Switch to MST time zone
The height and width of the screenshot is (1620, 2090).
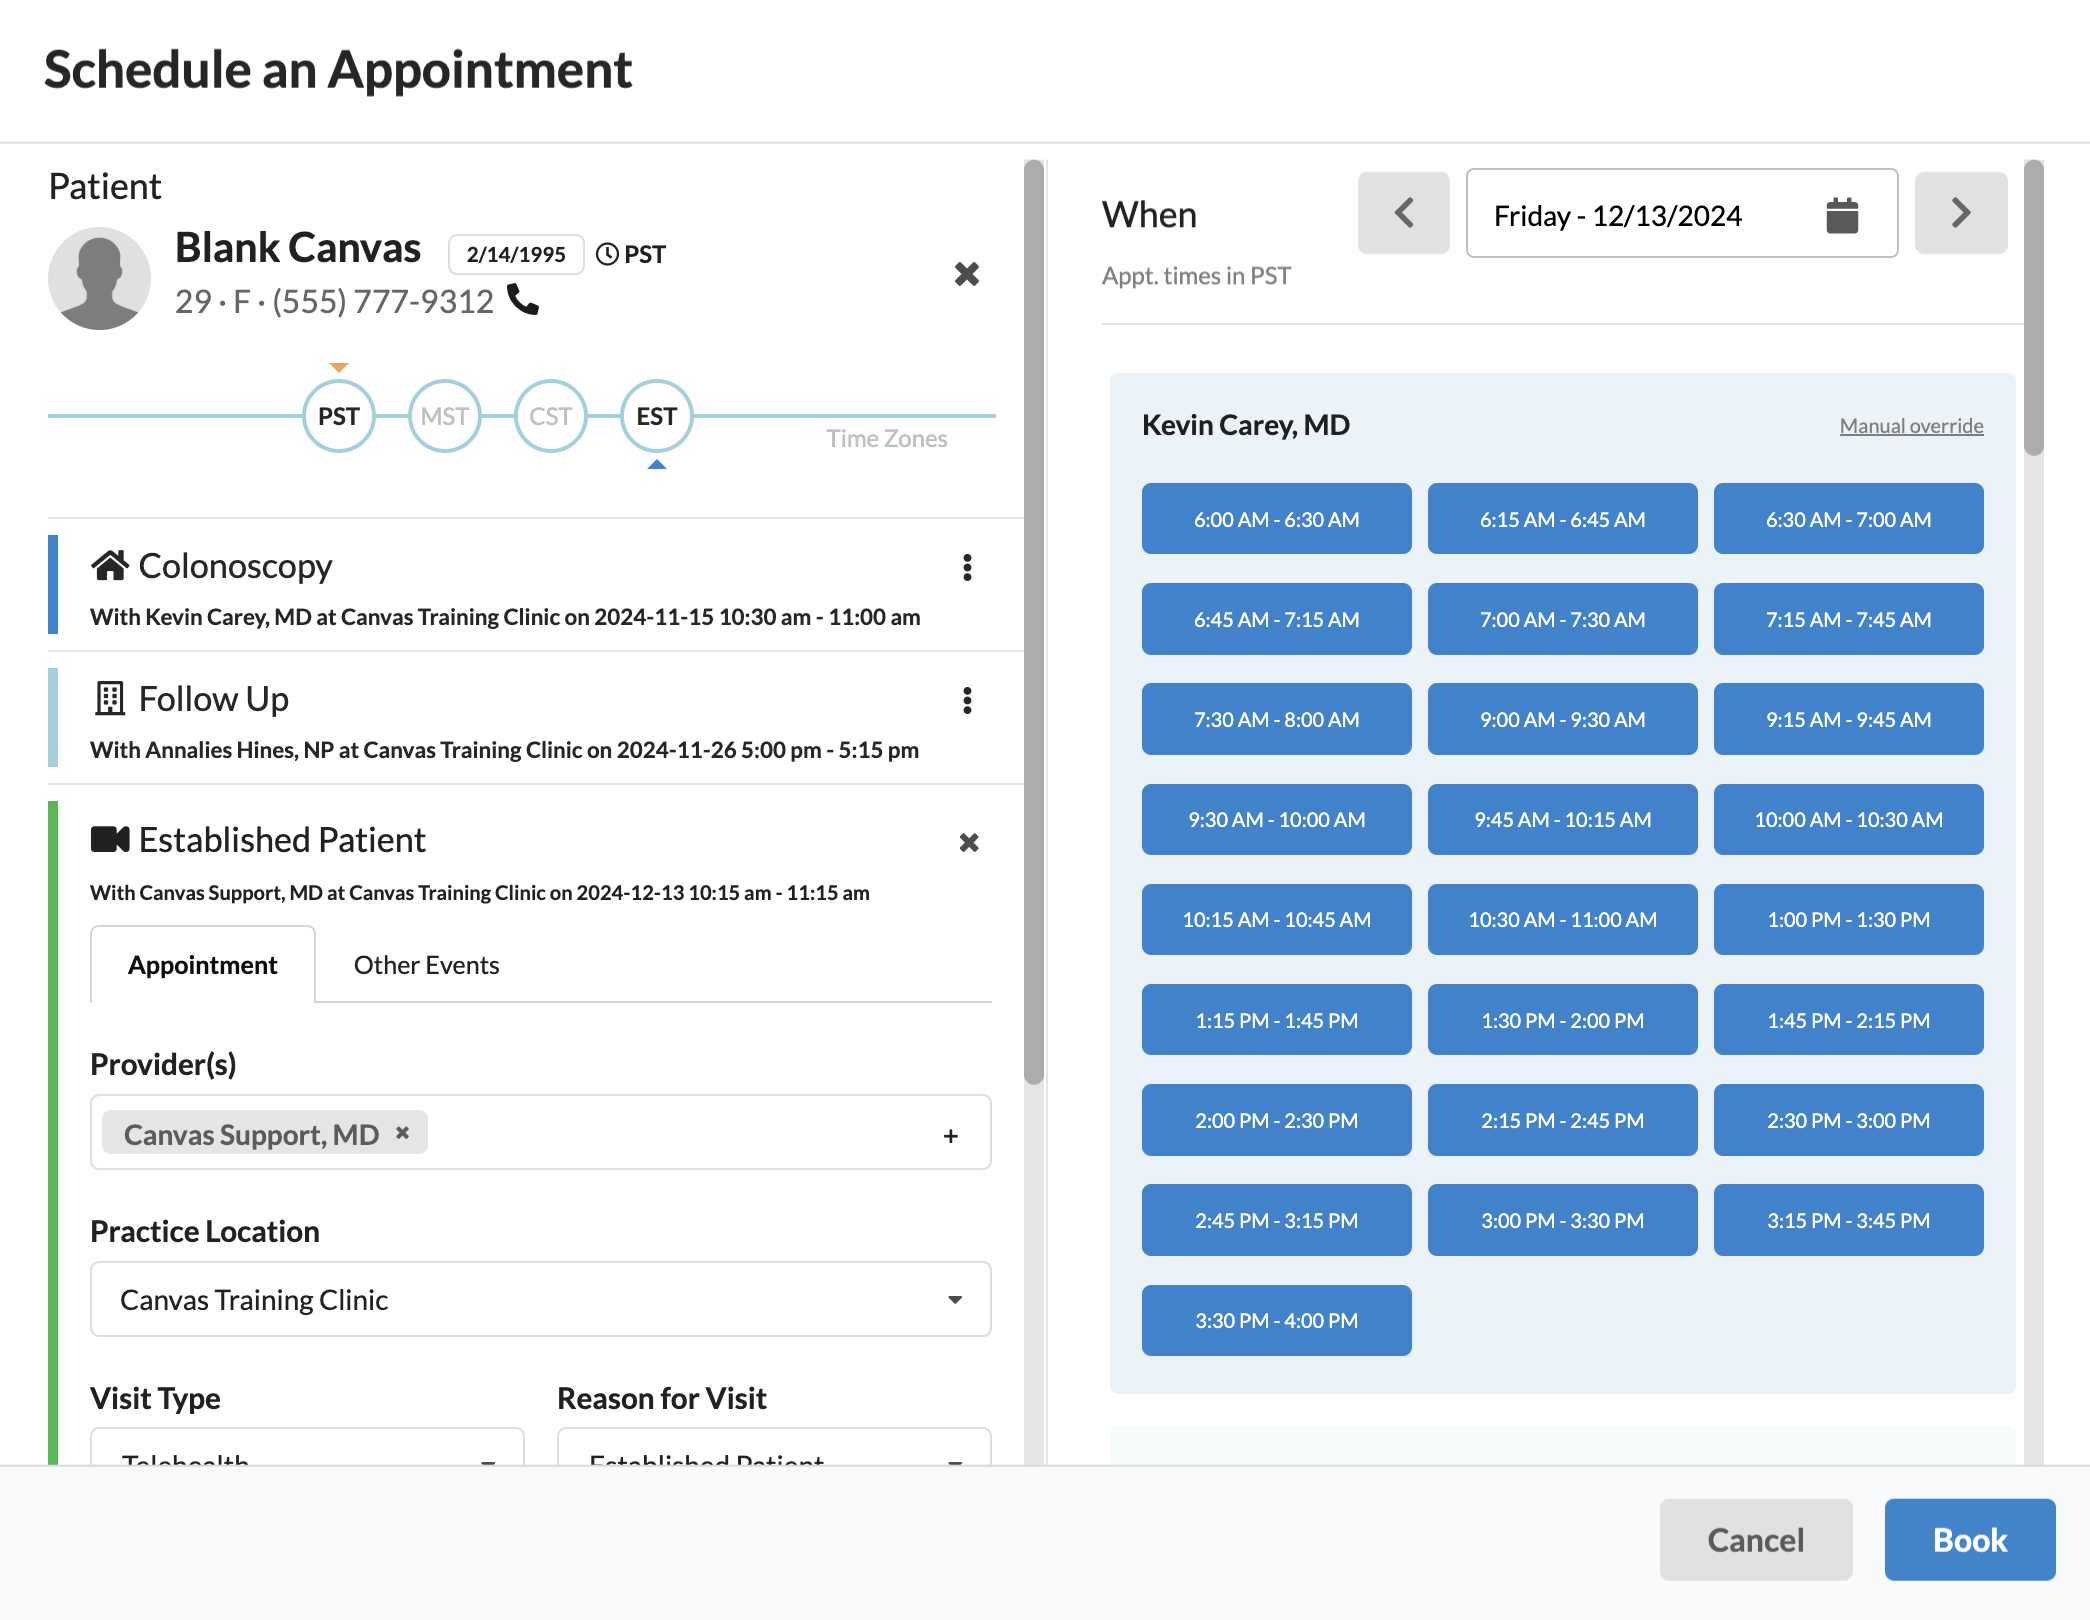tap(445, 416)
